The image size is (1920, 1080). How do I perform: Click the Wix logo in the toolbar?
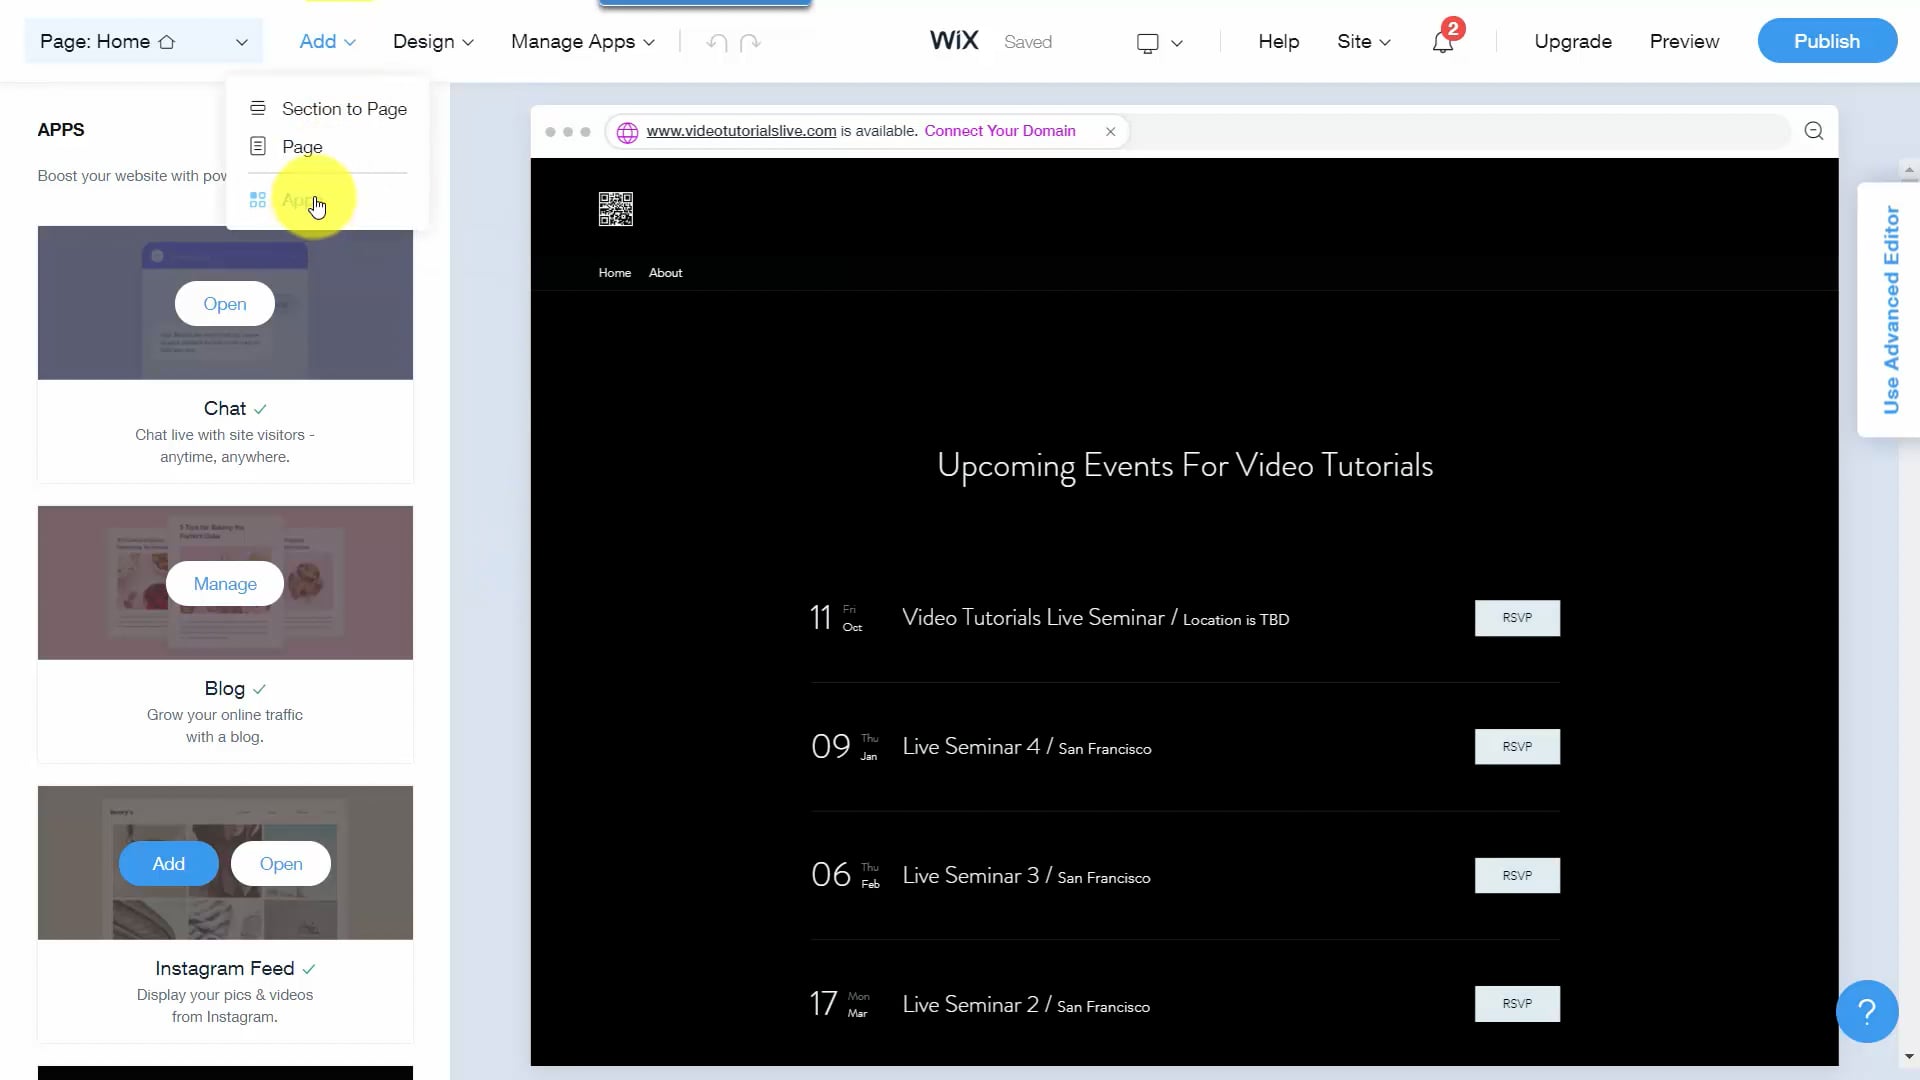[x=953, y=41]
